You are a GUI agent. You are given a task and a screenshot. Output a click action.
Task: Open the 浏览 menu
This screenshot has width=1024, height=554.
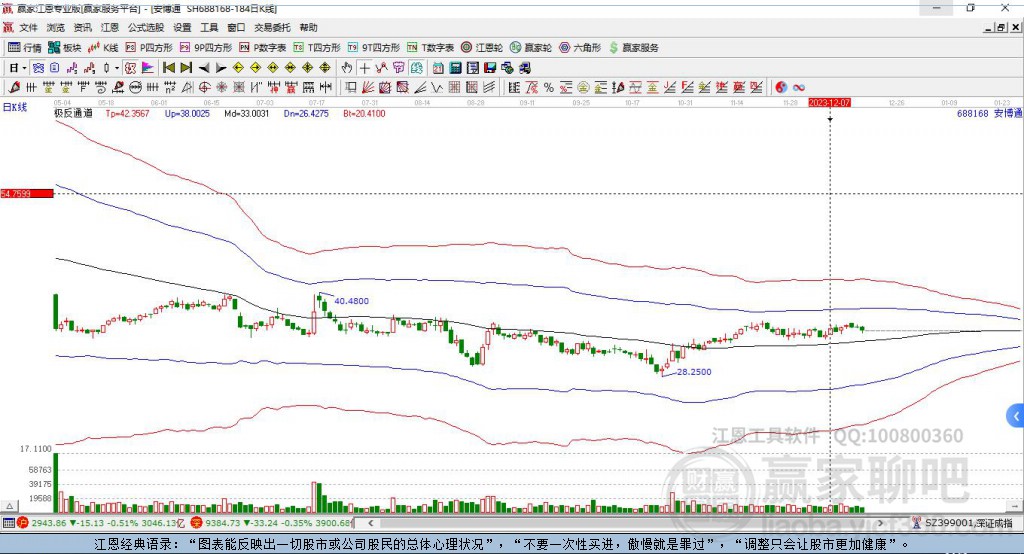click(56, 27)
